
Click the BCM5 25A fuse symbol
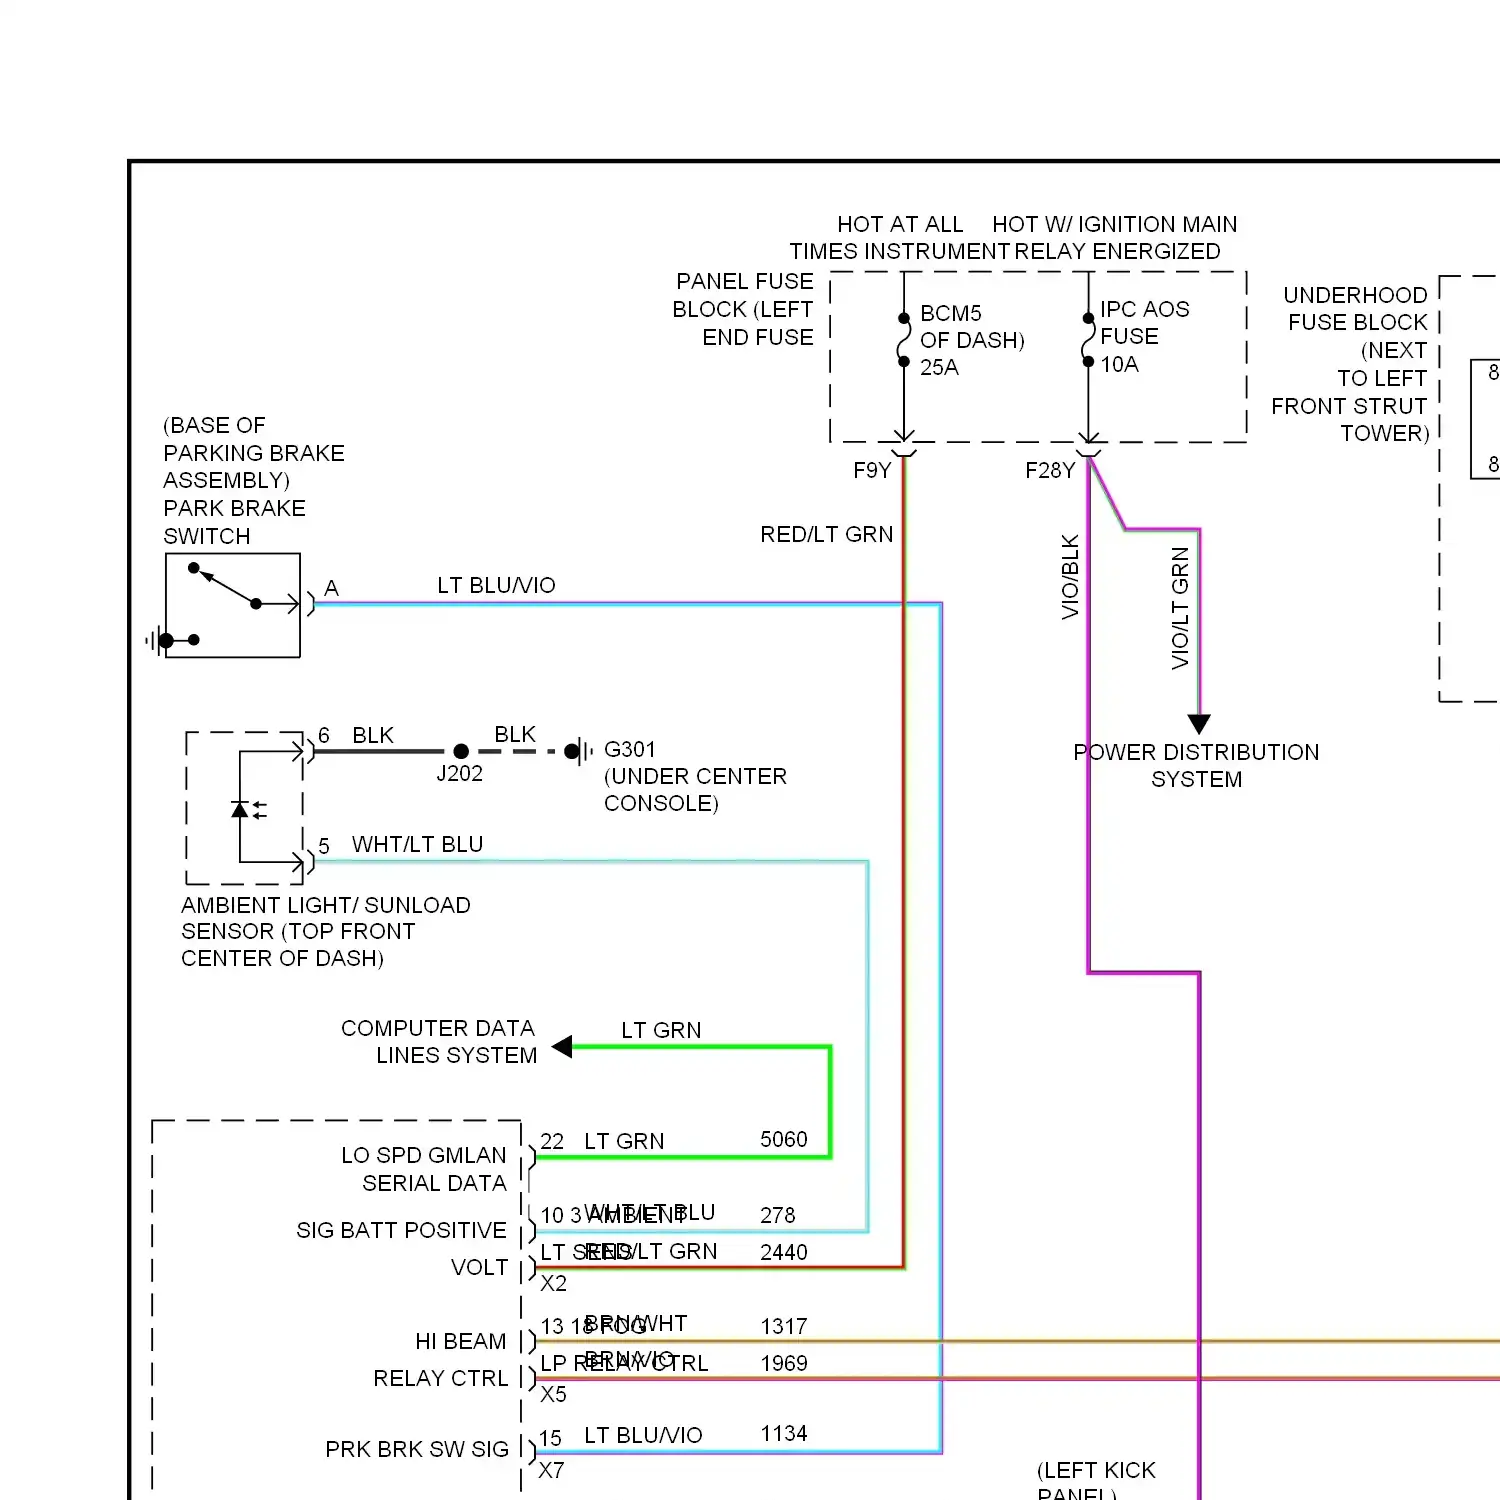tap(903, 340)
